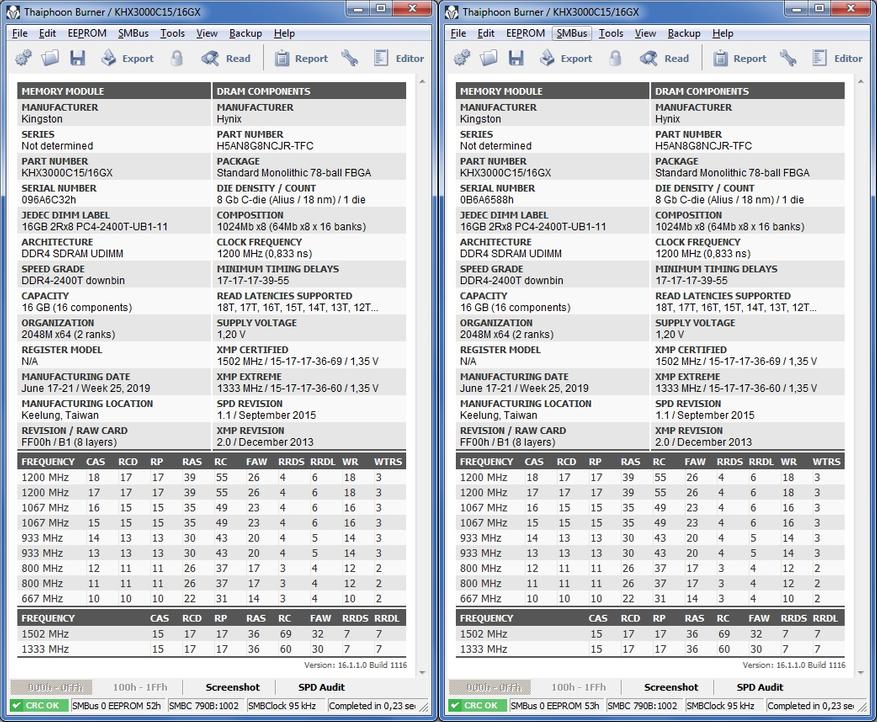877x722 pixels.
Task: Select the 000h - 0FFh tab, right window
Action: tap(491, 687)
